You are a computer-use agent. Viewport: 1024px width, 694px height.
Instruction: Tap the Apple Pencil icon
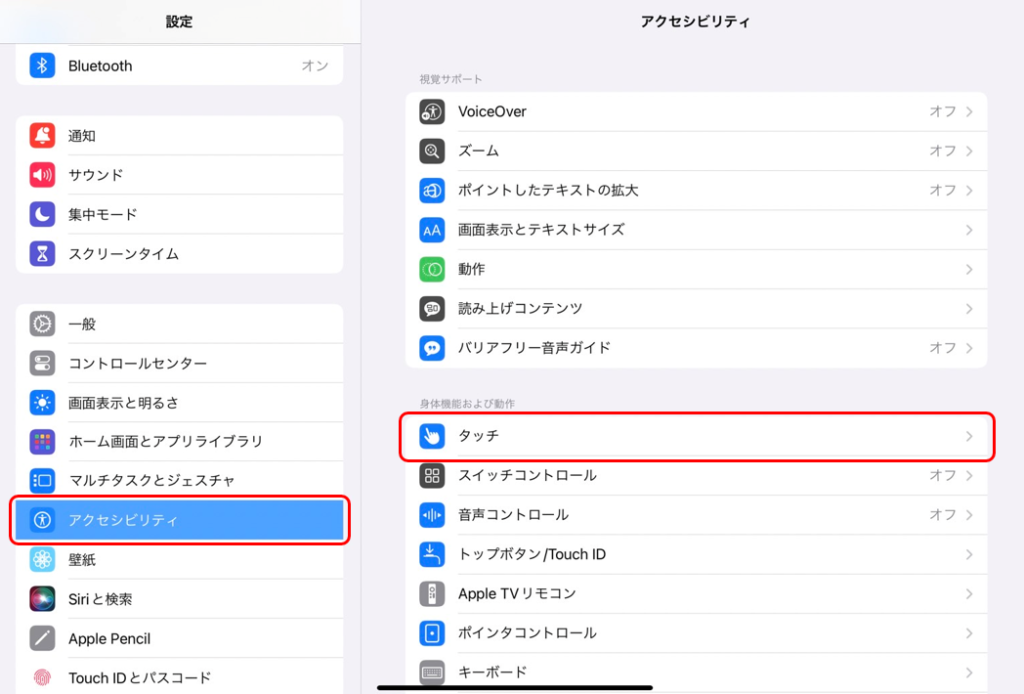pyautogui.click(x=42, y=638)
